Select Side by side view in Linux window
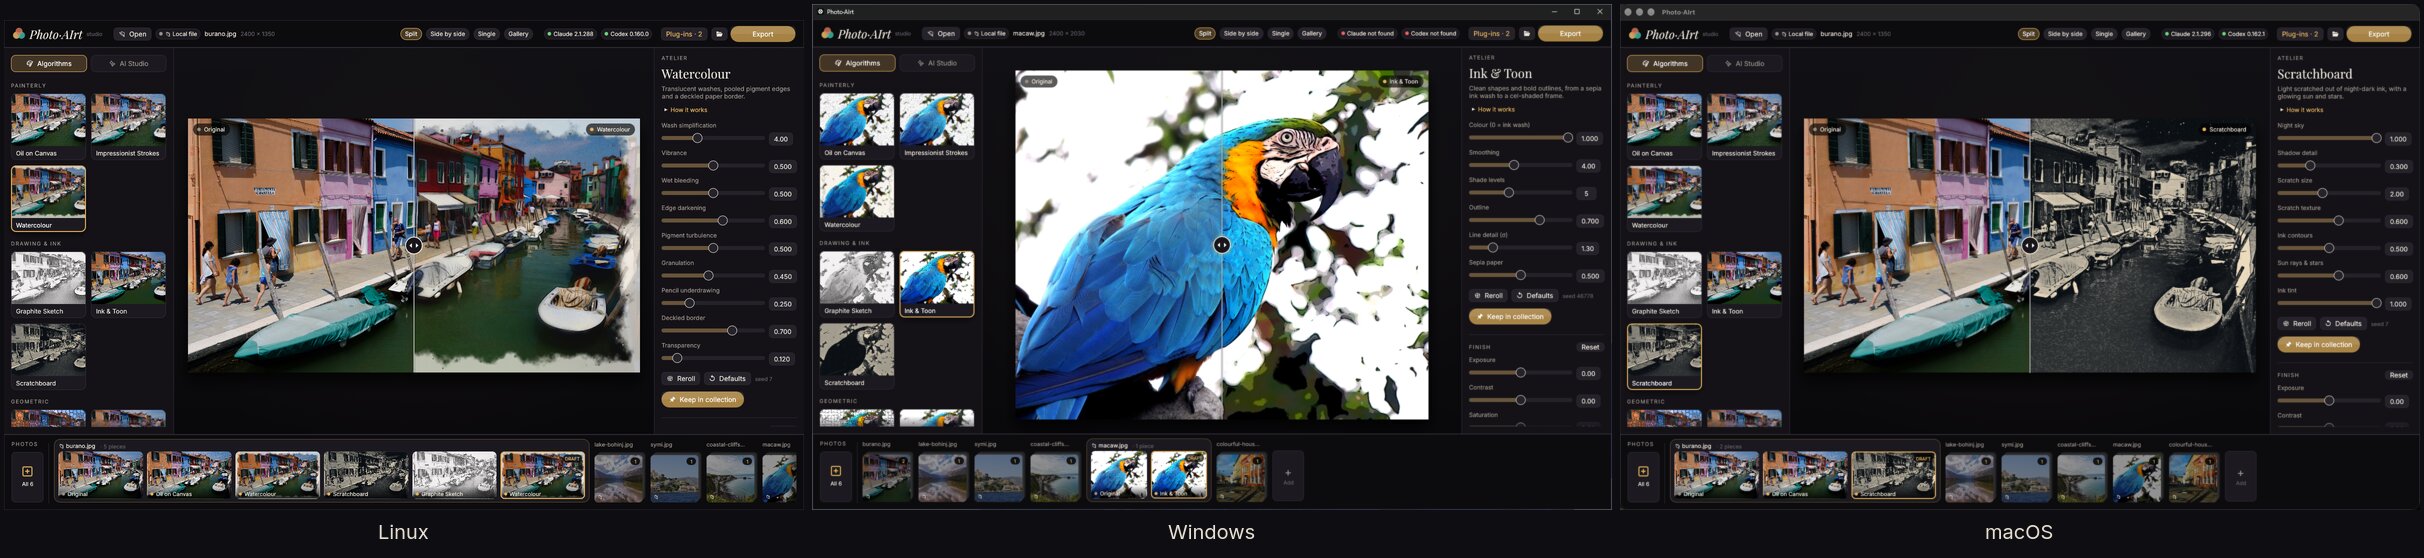 [x=447, y=34]
